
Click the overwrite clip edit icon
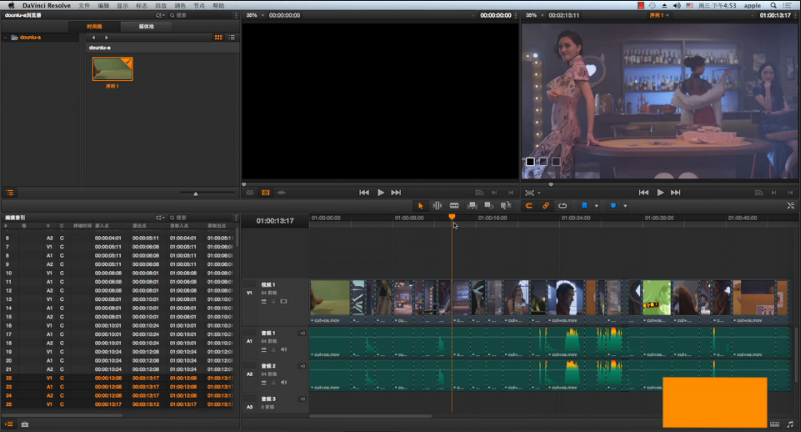489,206
